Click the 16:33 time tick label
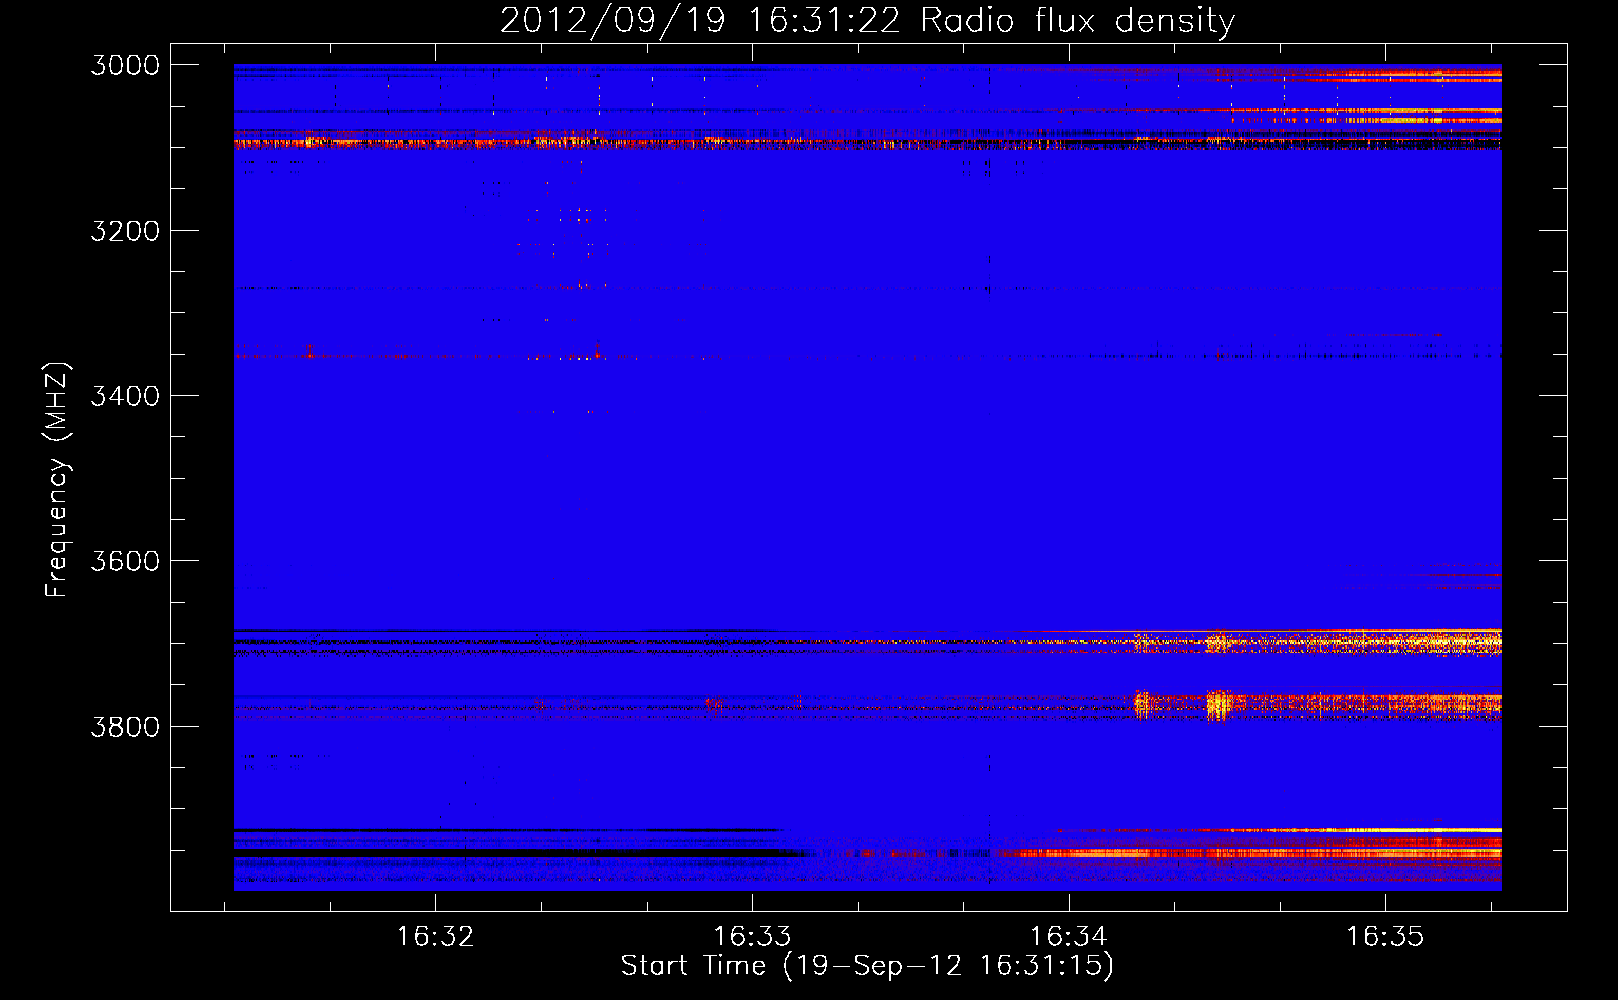 (752, 937)
